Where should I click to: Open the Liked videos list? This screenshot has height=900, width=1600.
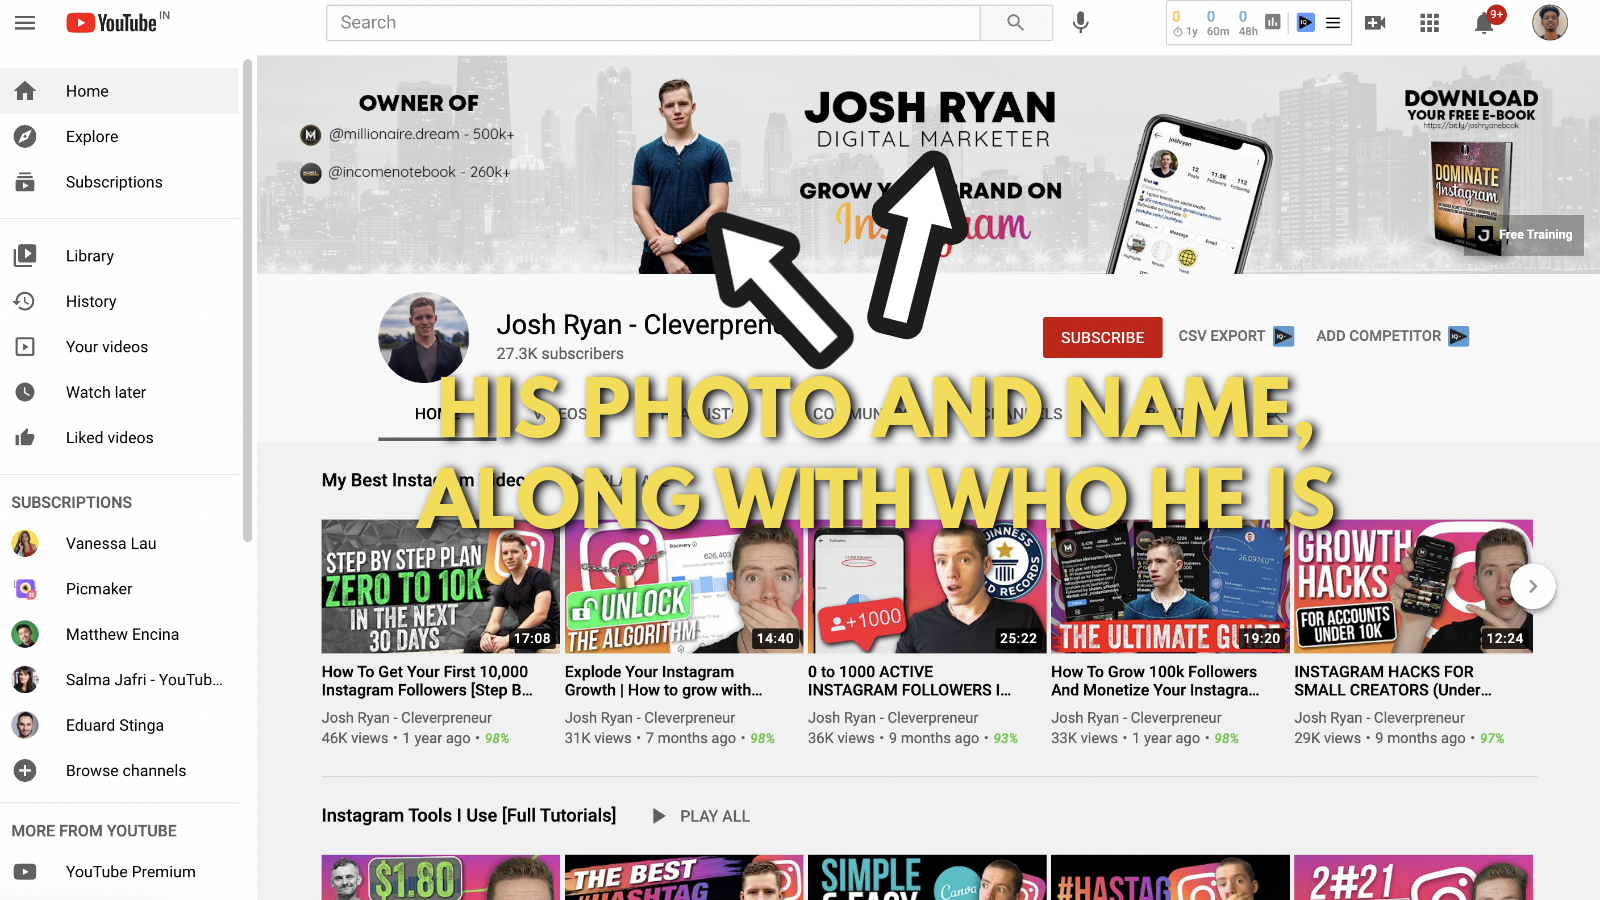tap(120, 438)
